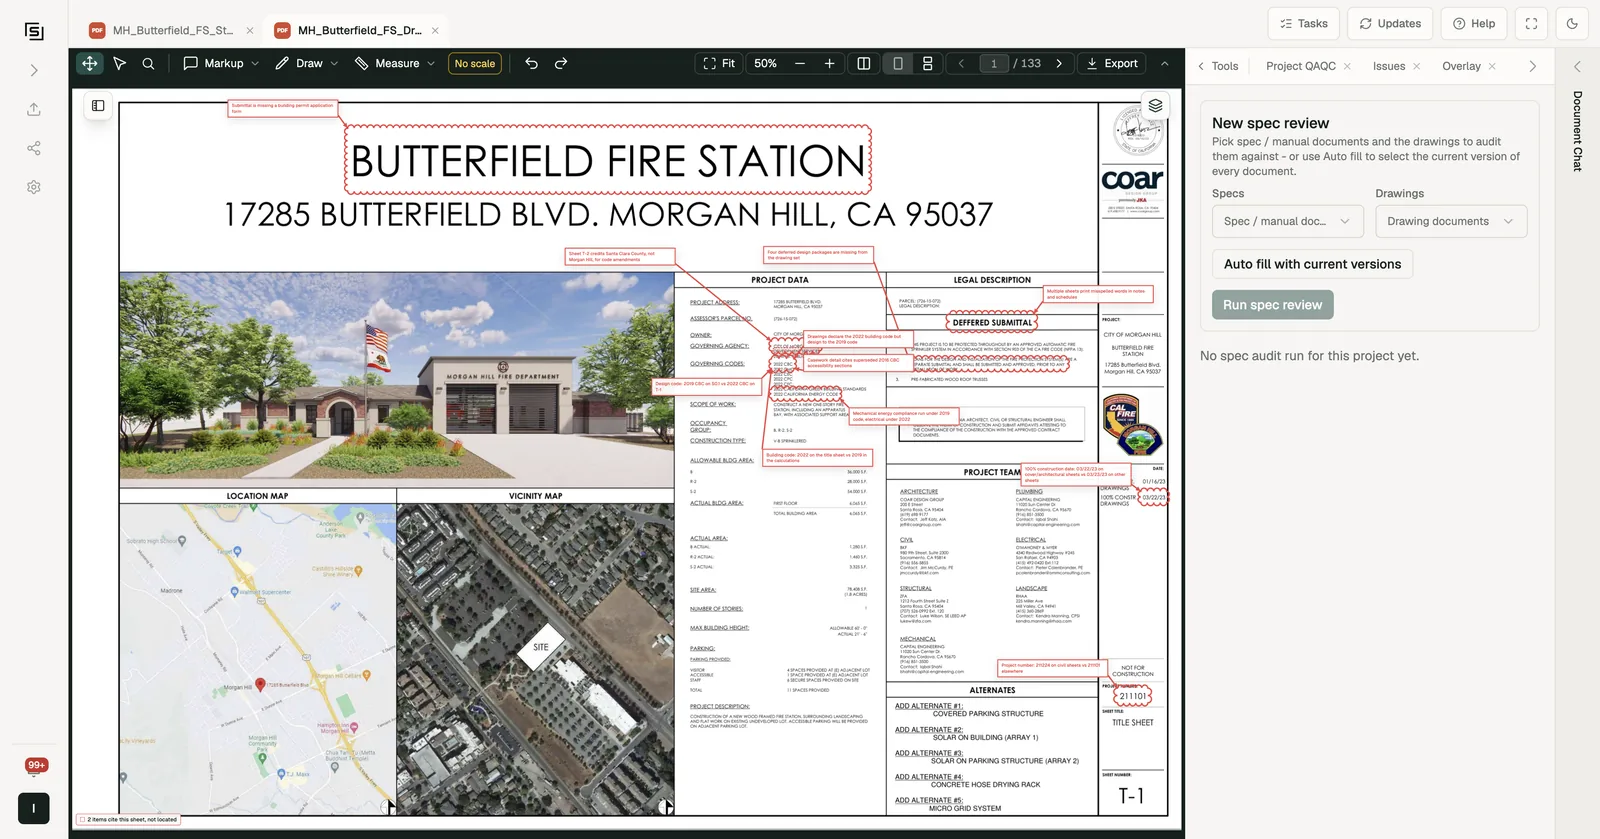Undo the last action
This screenshot has height=839, width=1600.
(532, 63)
